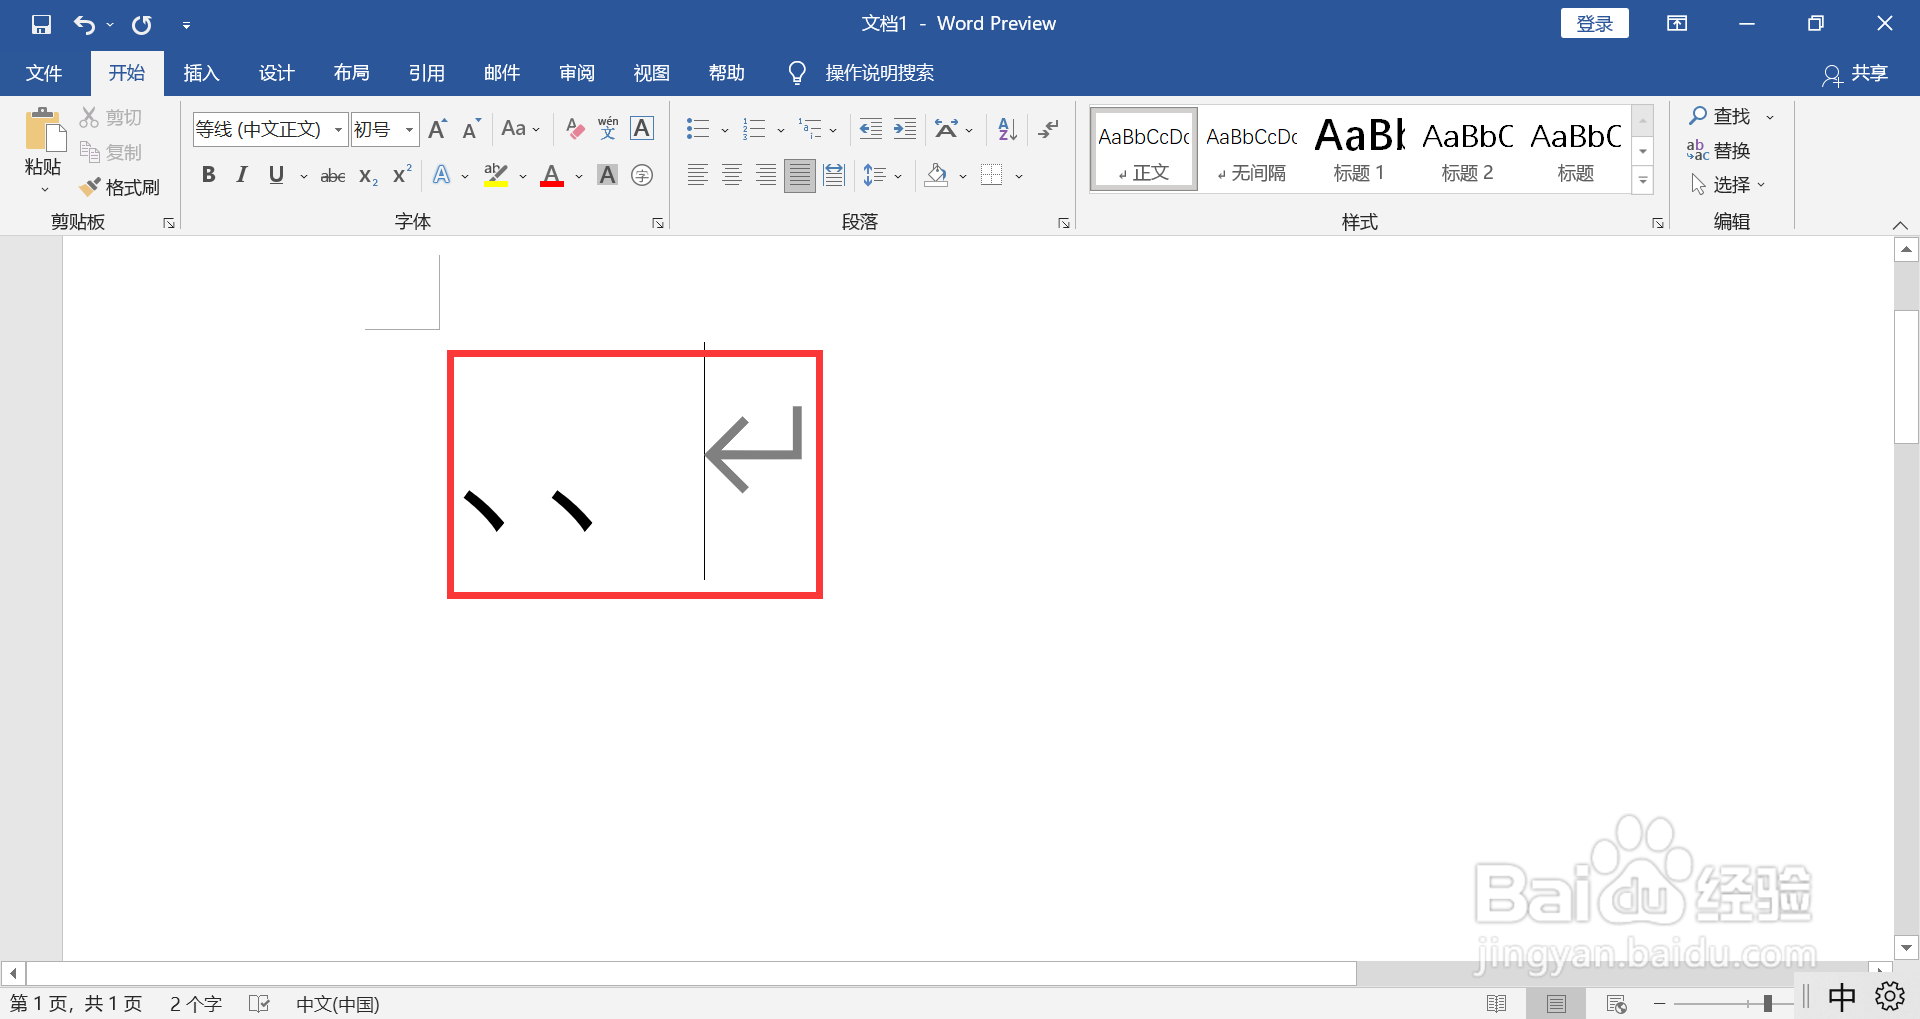Click the Copy (复制) icon

pos(90,152)
